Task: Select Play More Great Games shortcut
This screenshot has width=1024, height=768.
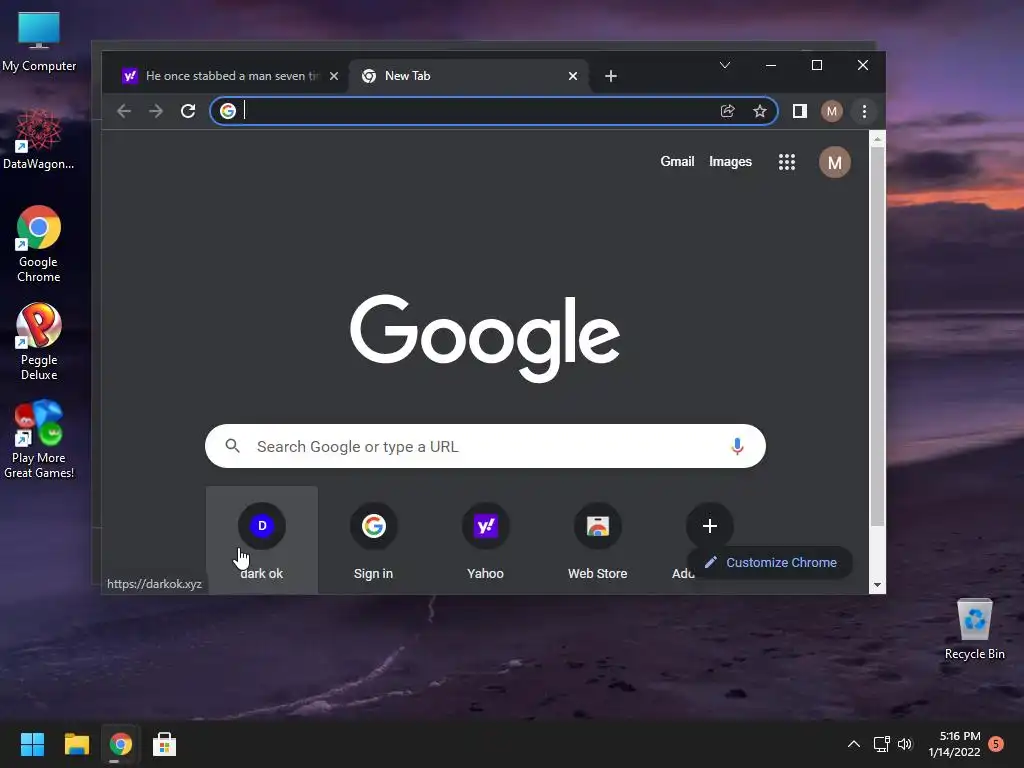Action: coord(39,440)
